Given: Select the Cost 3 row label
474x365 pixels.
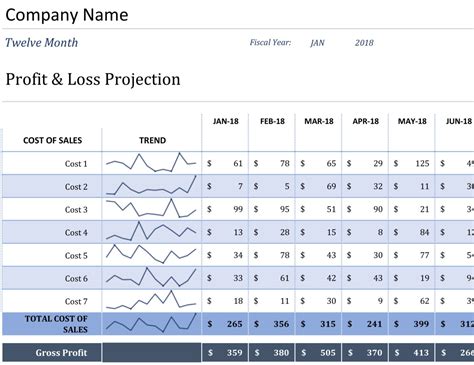Looking at the screenshot, I should (76, 210).
